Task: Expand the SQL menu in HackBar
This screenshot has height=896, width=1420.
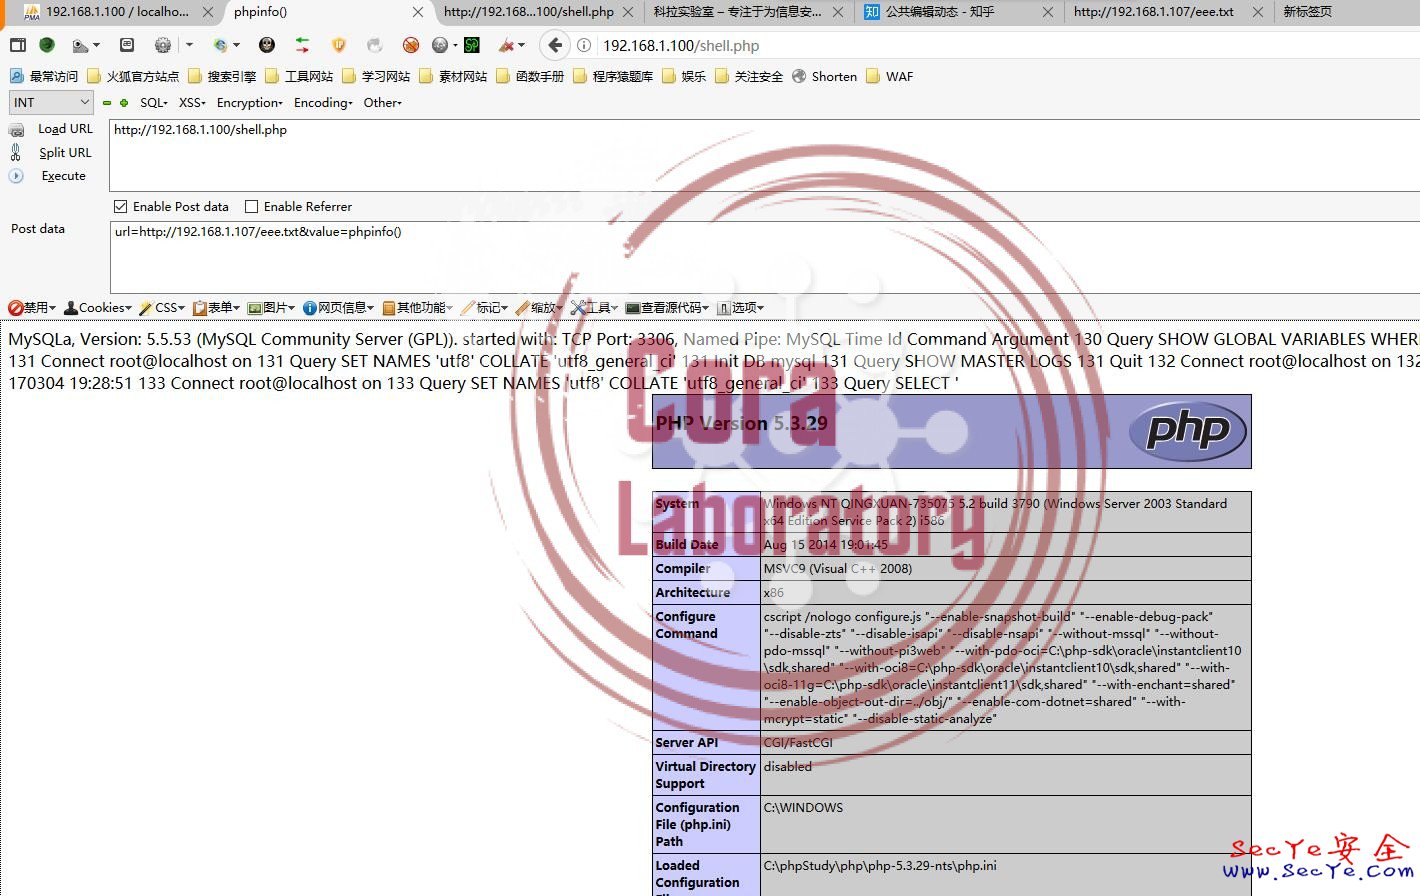Action: click(x=154, y=103)
